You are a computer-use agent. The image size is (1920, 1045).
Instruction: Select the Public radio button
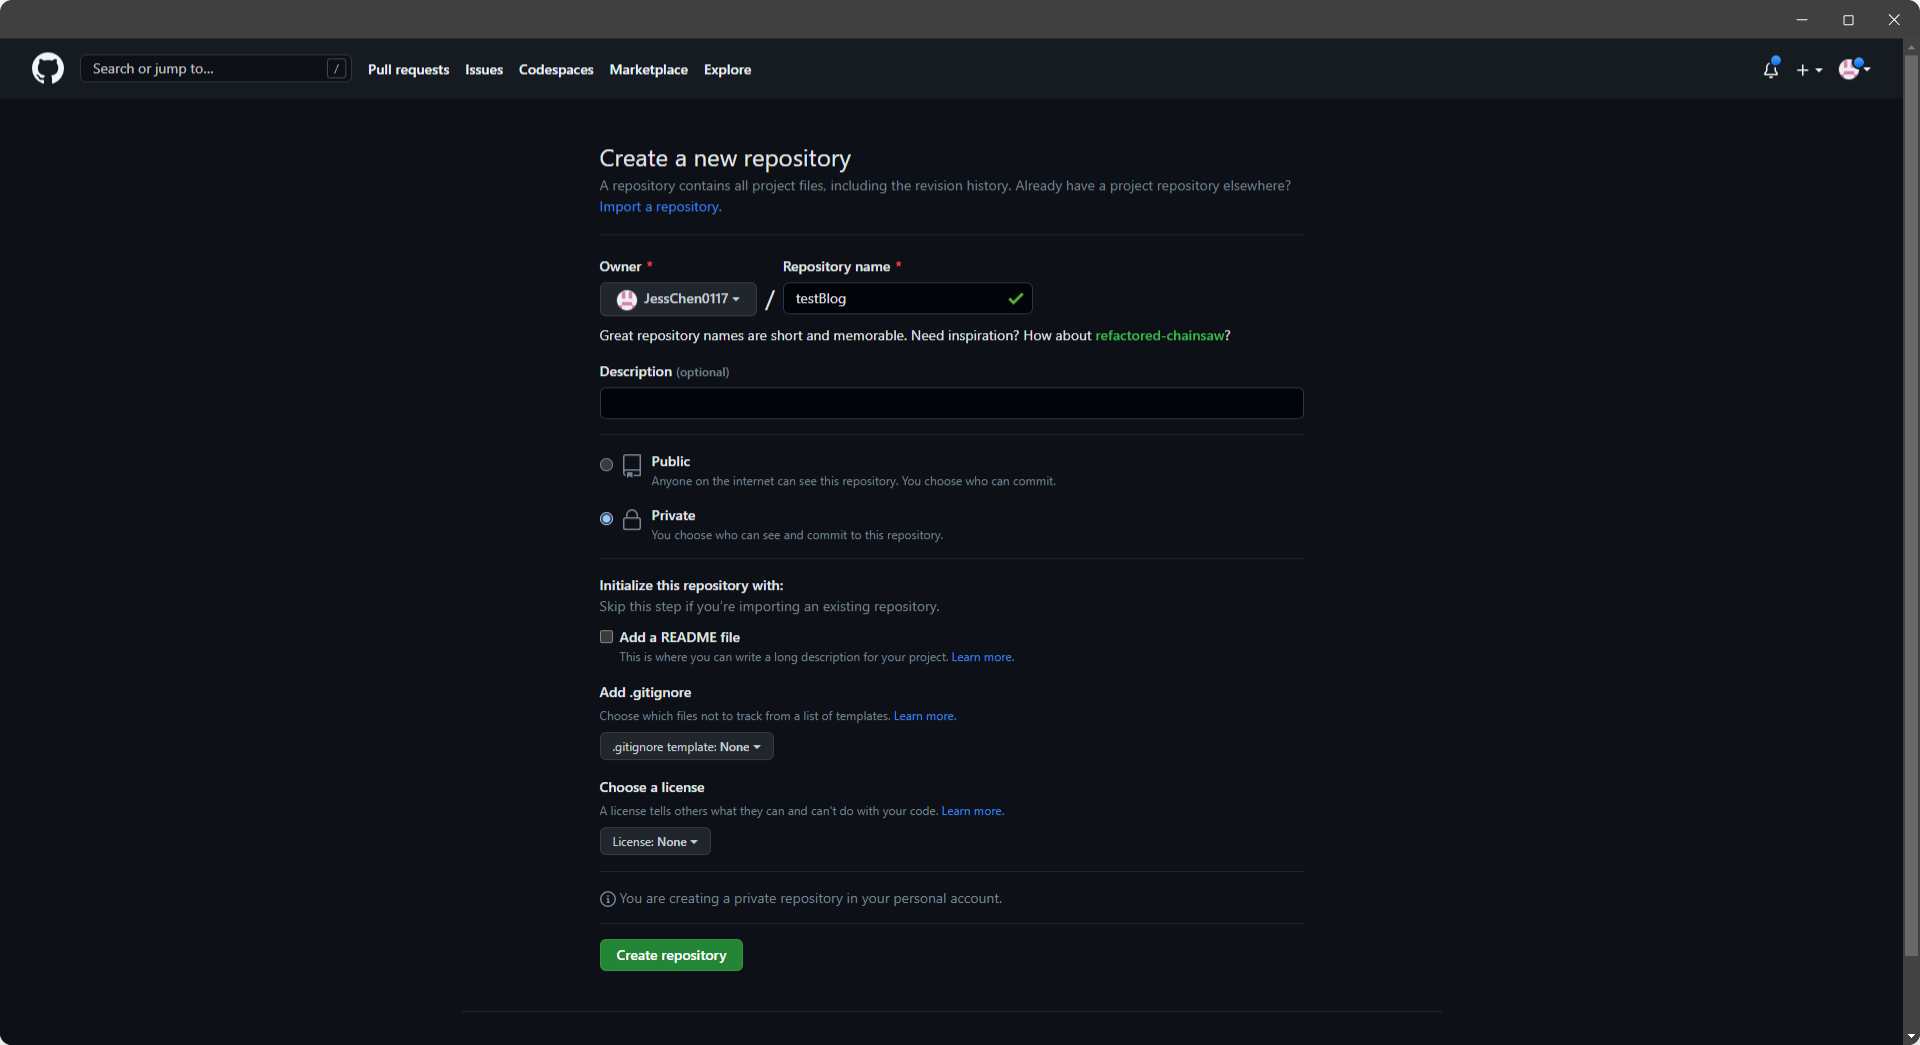pos(606,465)
